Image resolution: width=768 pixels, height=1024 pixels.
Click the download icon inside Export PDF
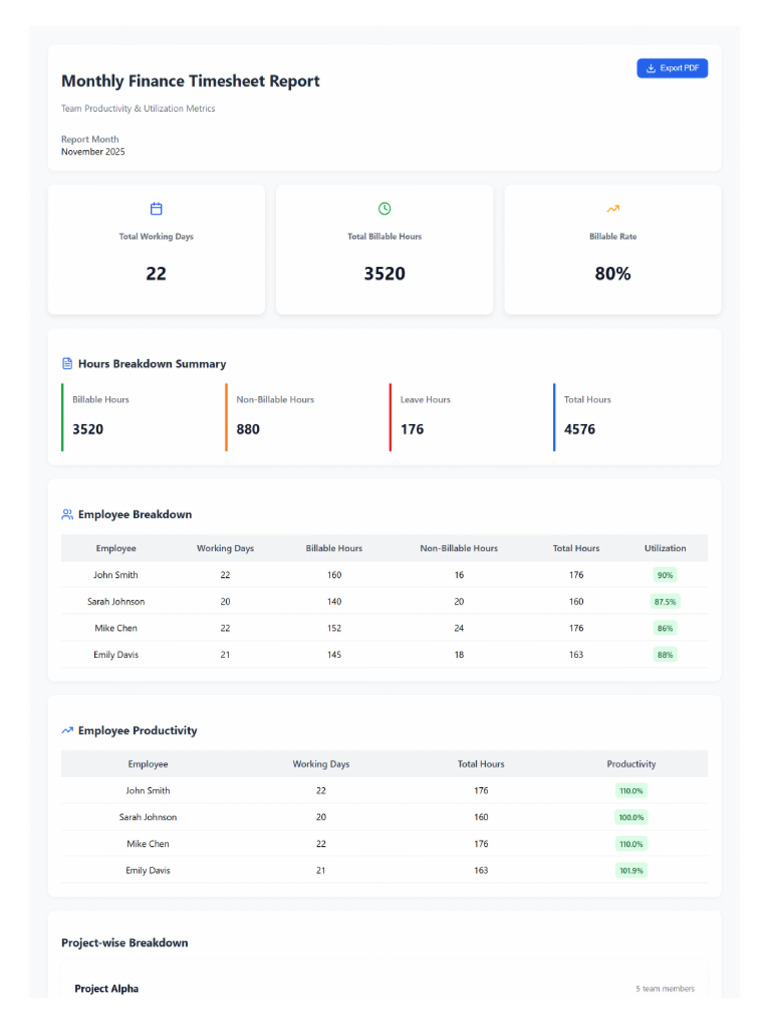[x=651, y=68]
